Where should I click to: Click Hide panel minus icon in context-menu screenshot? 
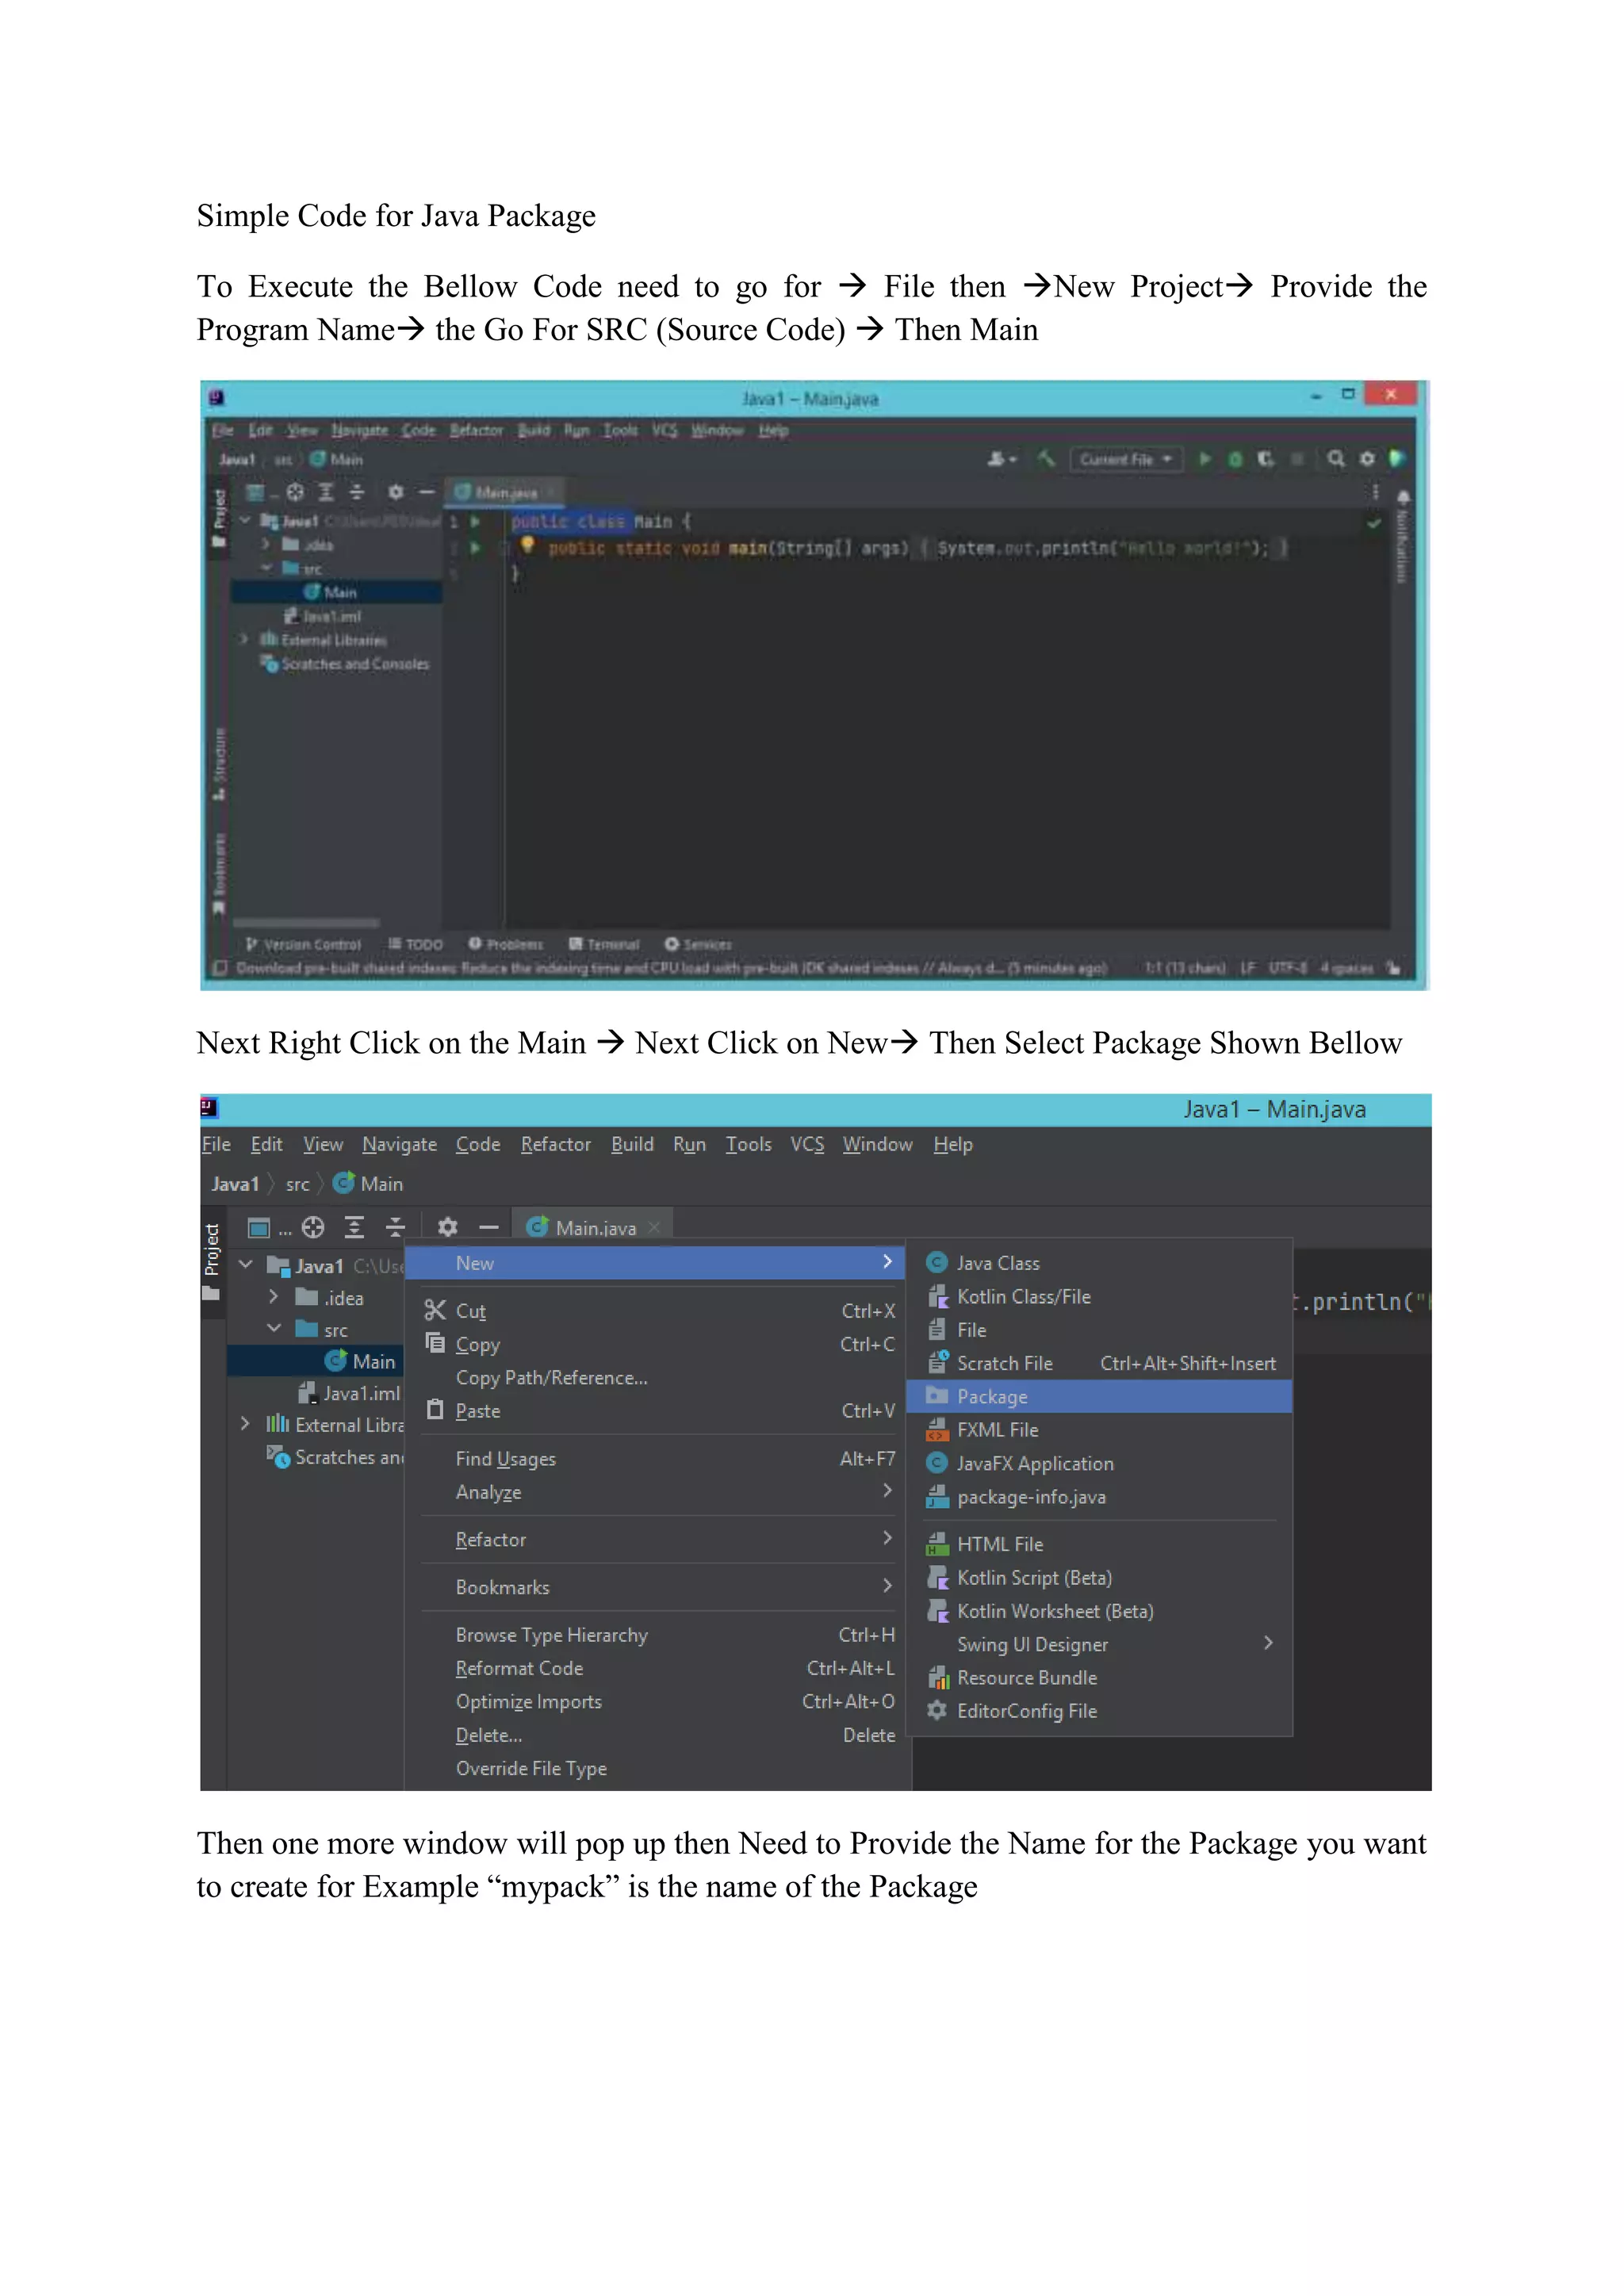tap(488, 1227)
